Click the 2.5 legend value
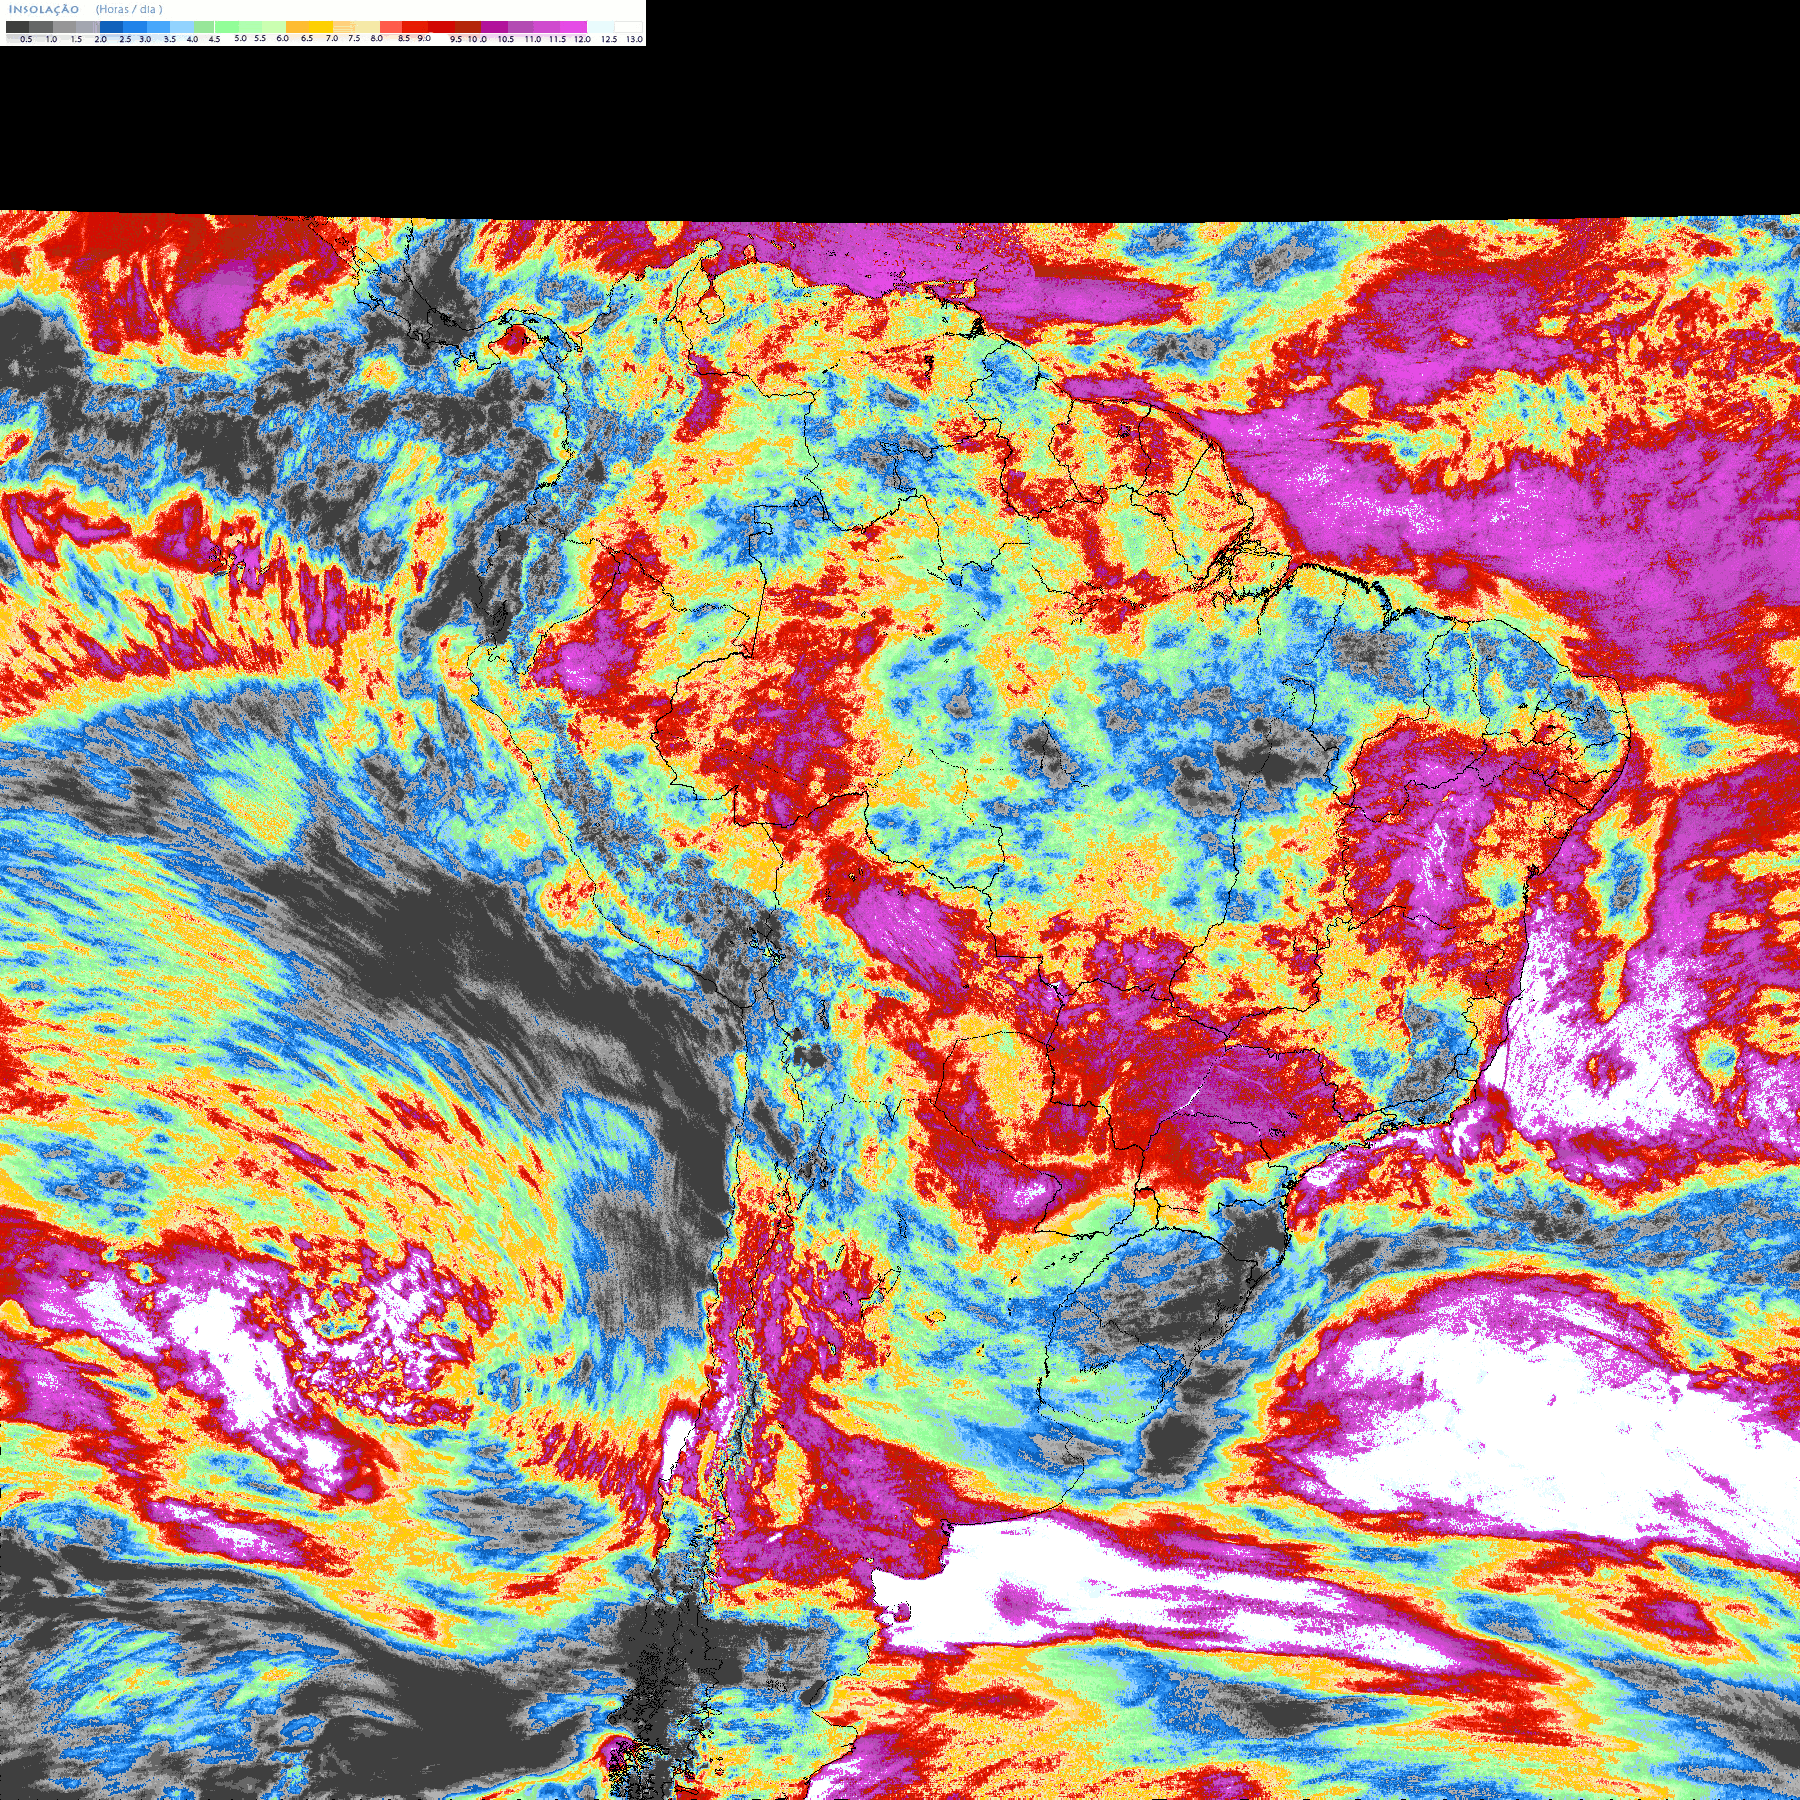This screenshot has height=1800, width=1800. (x=125, y=39)
